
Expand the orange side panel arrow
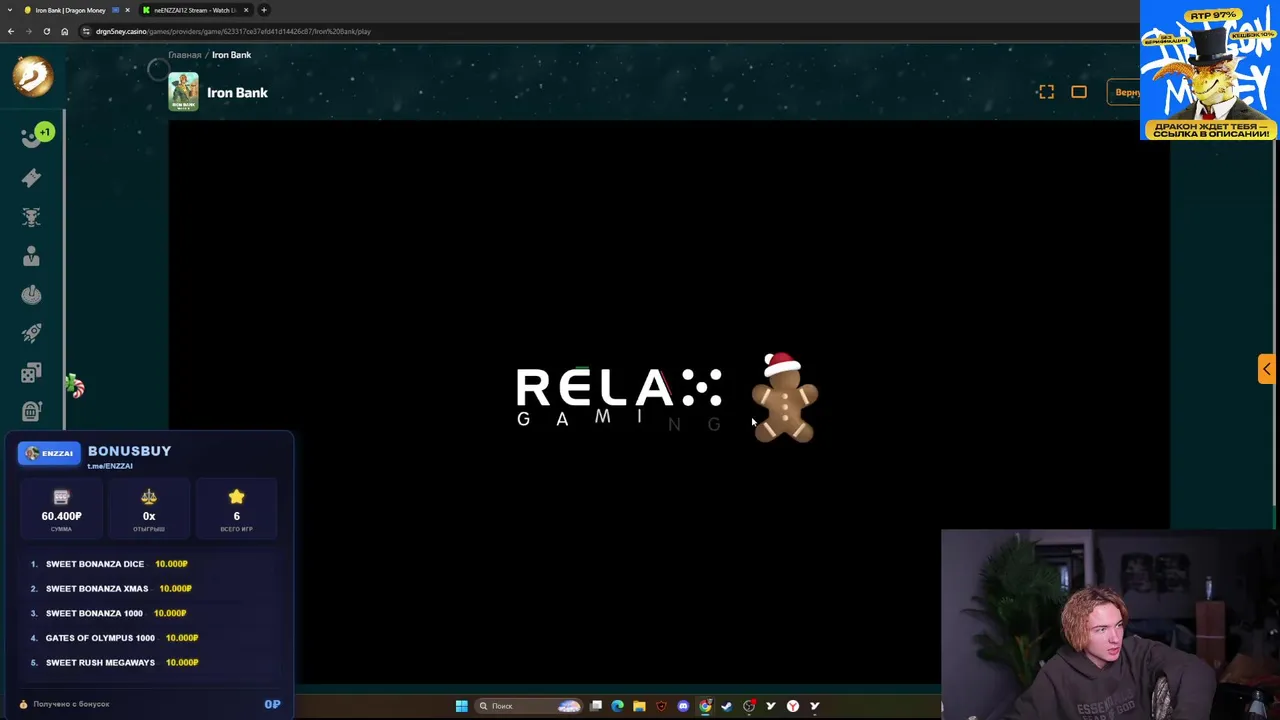(x=1266, y=369)
